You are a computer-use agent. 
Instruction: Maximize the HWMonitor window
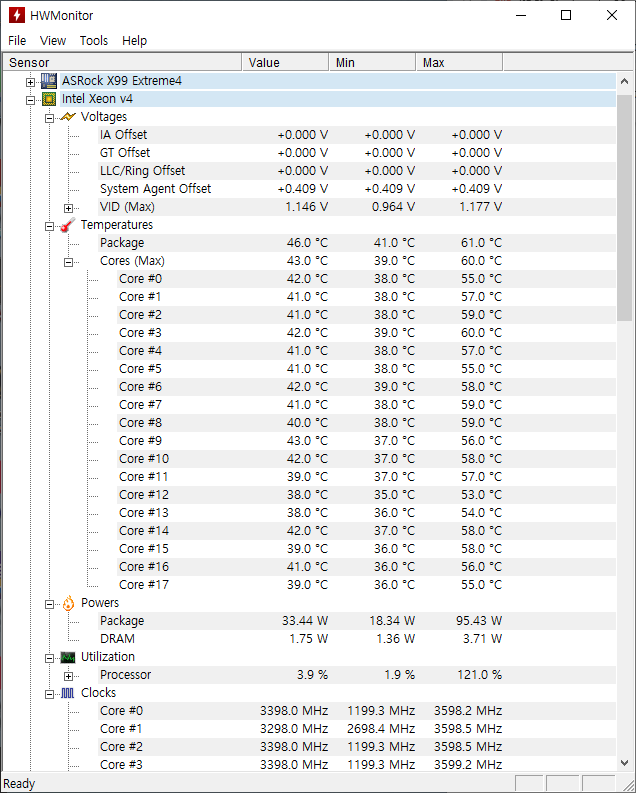click(x=566, y=15)
